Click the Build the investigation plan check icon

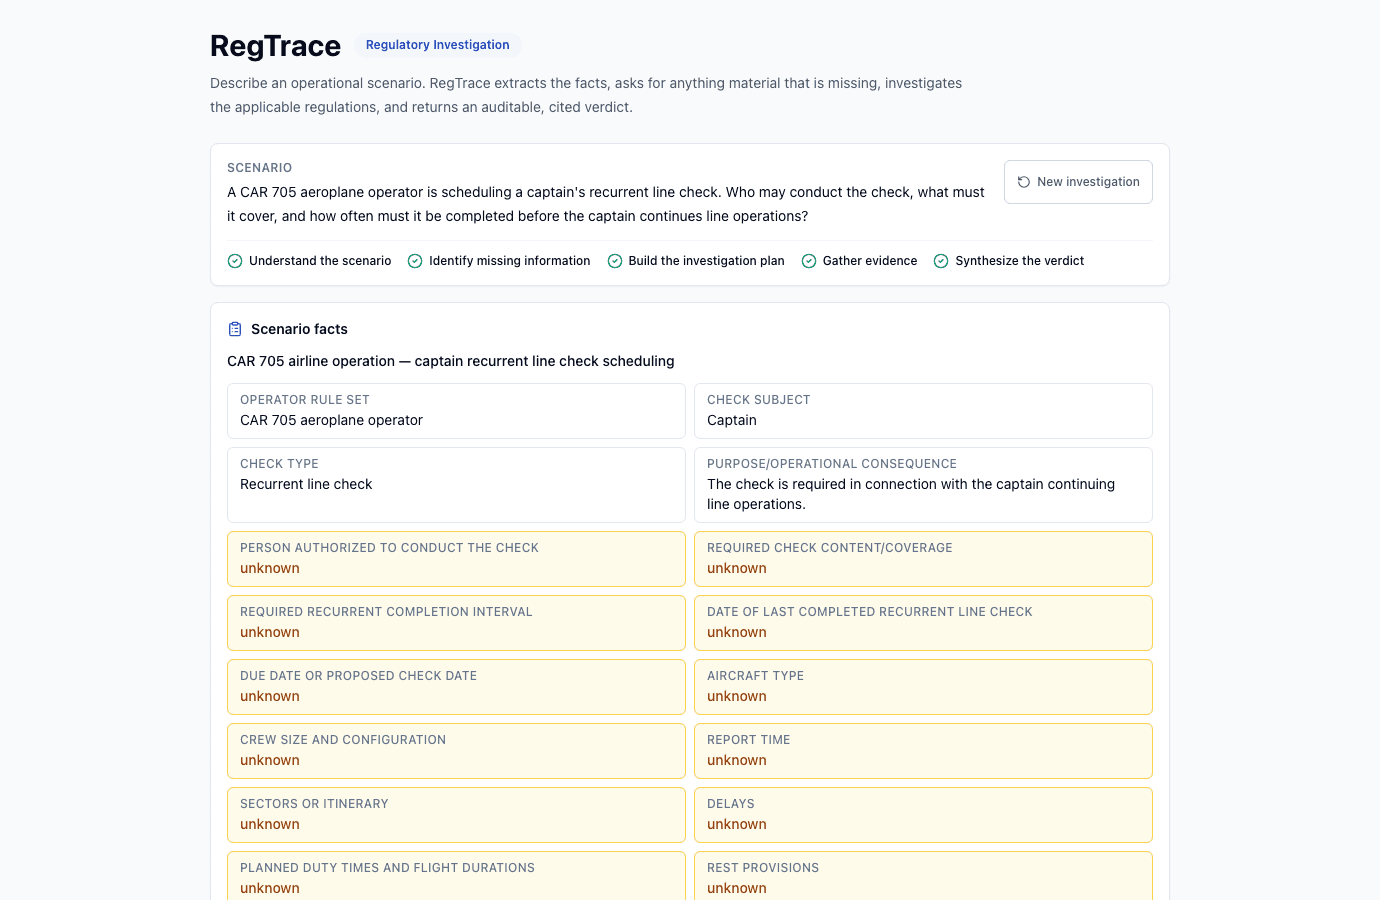pos(615,261)
